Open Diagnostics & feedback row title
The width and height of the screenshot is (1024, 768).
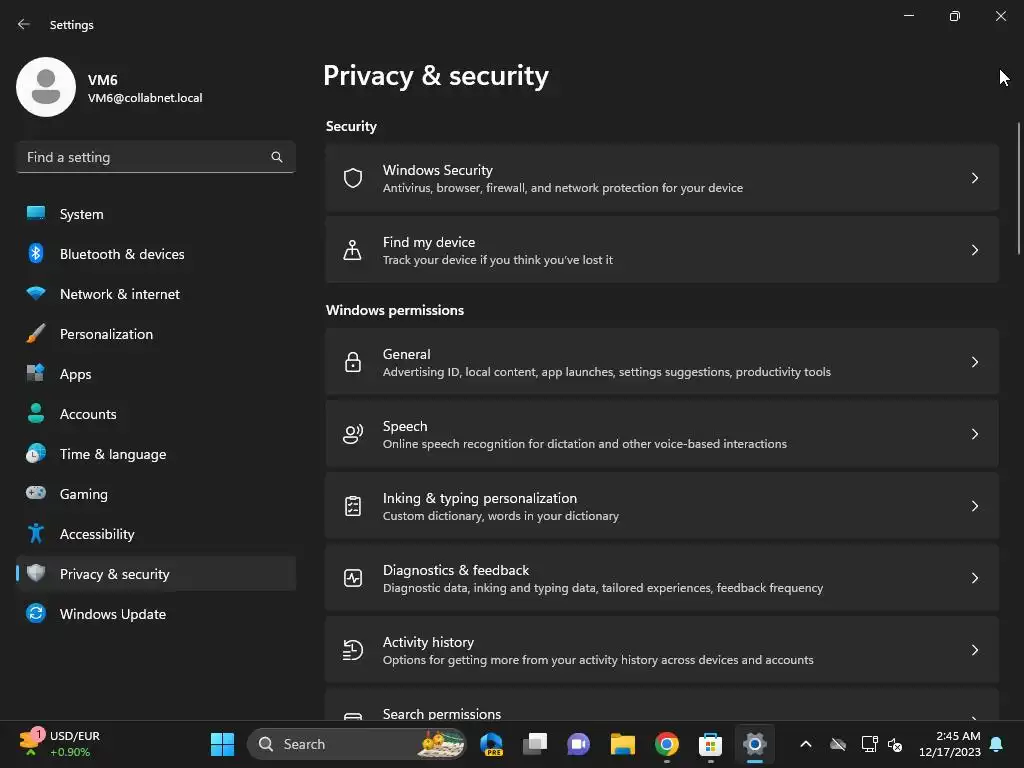456,570
